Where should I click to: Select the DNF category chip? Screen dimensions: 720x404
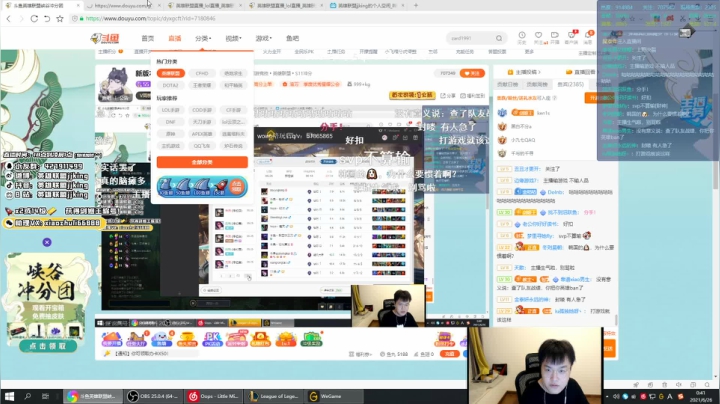pos(170,122)
